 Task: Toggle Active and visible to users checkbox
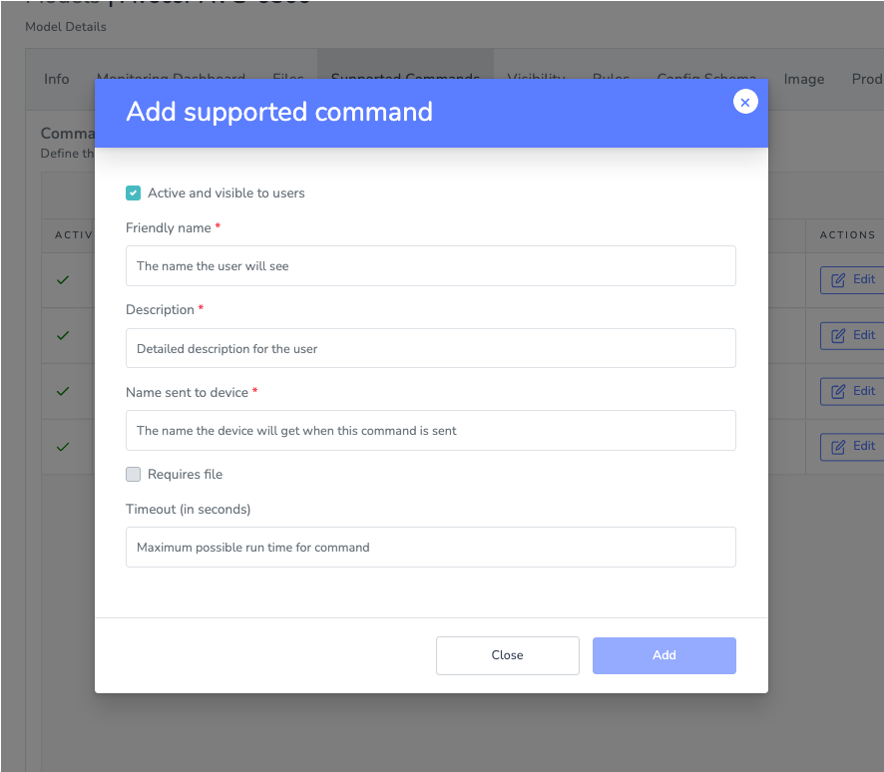[133, 193]
